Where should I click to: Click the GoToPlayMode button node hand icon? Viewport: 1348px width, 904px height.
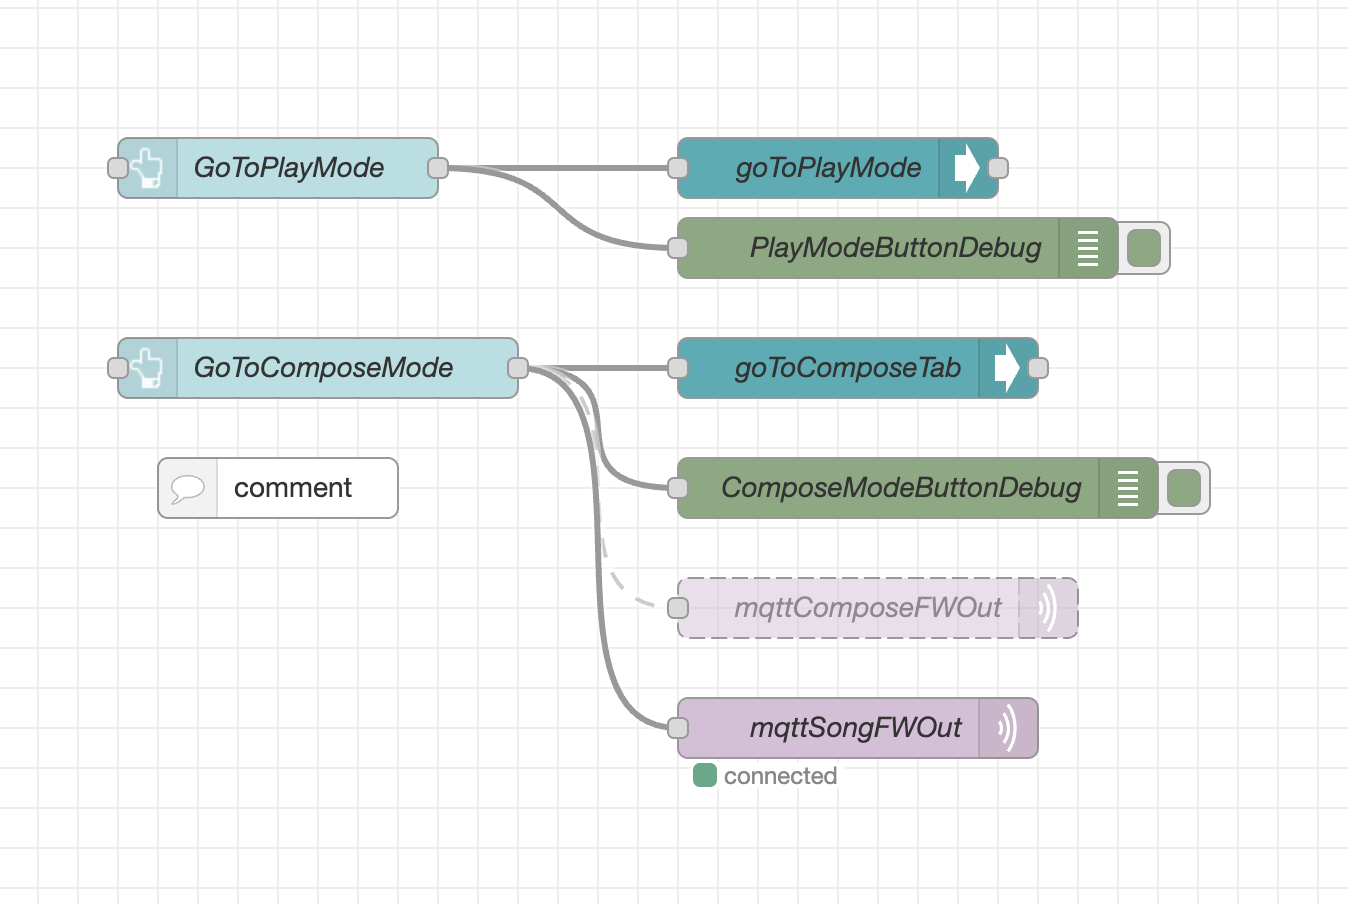[x=148, y=168]
